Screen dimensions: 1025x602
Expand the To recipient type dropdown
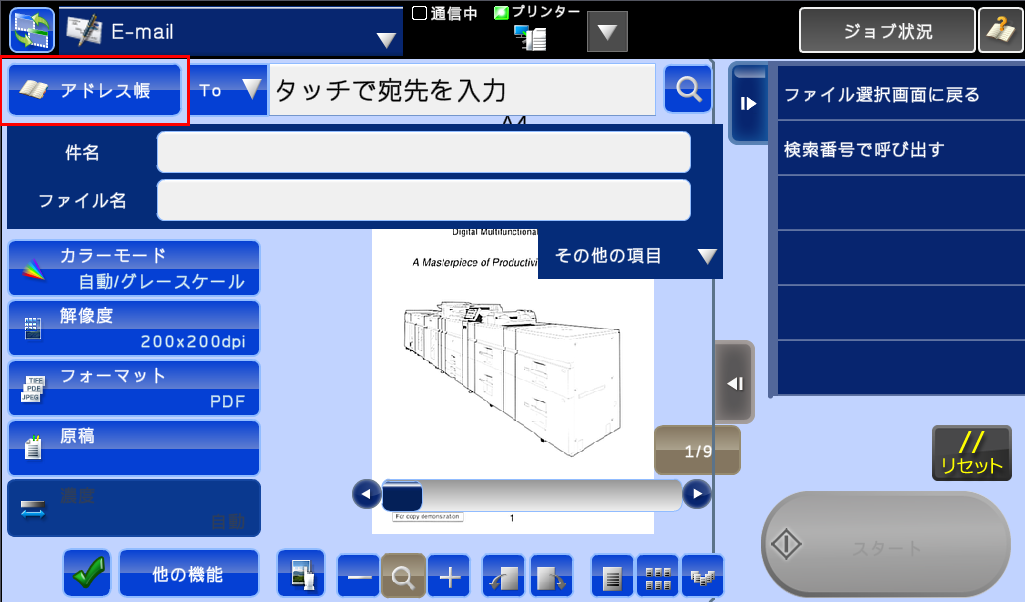(227, 90)
